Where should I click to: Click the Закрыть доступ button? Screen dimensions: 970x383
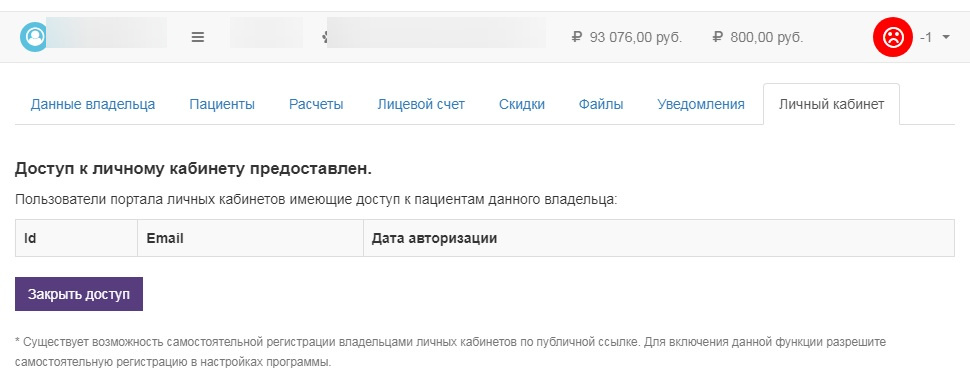coord(79,294)
